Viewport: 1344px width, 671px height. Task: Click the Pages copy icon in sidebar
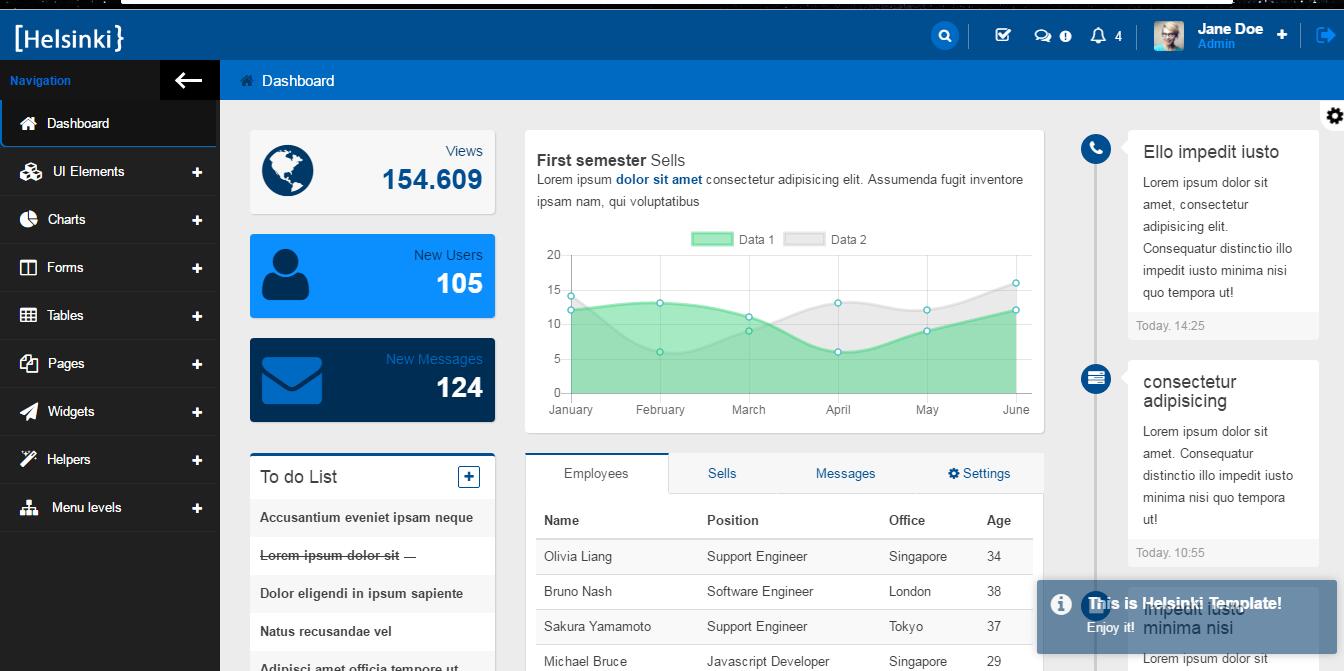[28, 364]
